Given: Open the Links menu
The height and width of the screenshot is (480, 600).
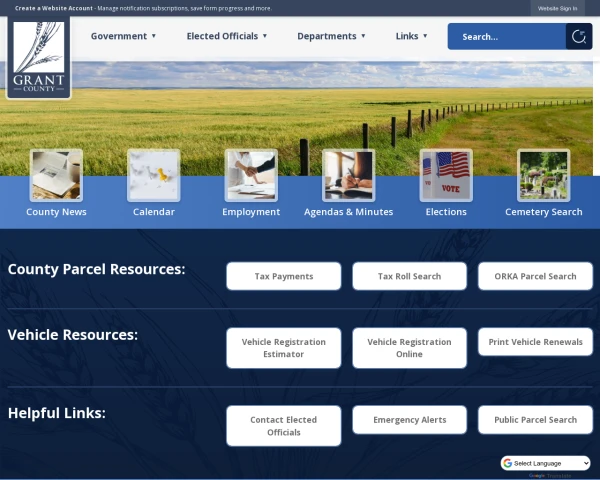Looking at the screenshot, I should (411, 36).
